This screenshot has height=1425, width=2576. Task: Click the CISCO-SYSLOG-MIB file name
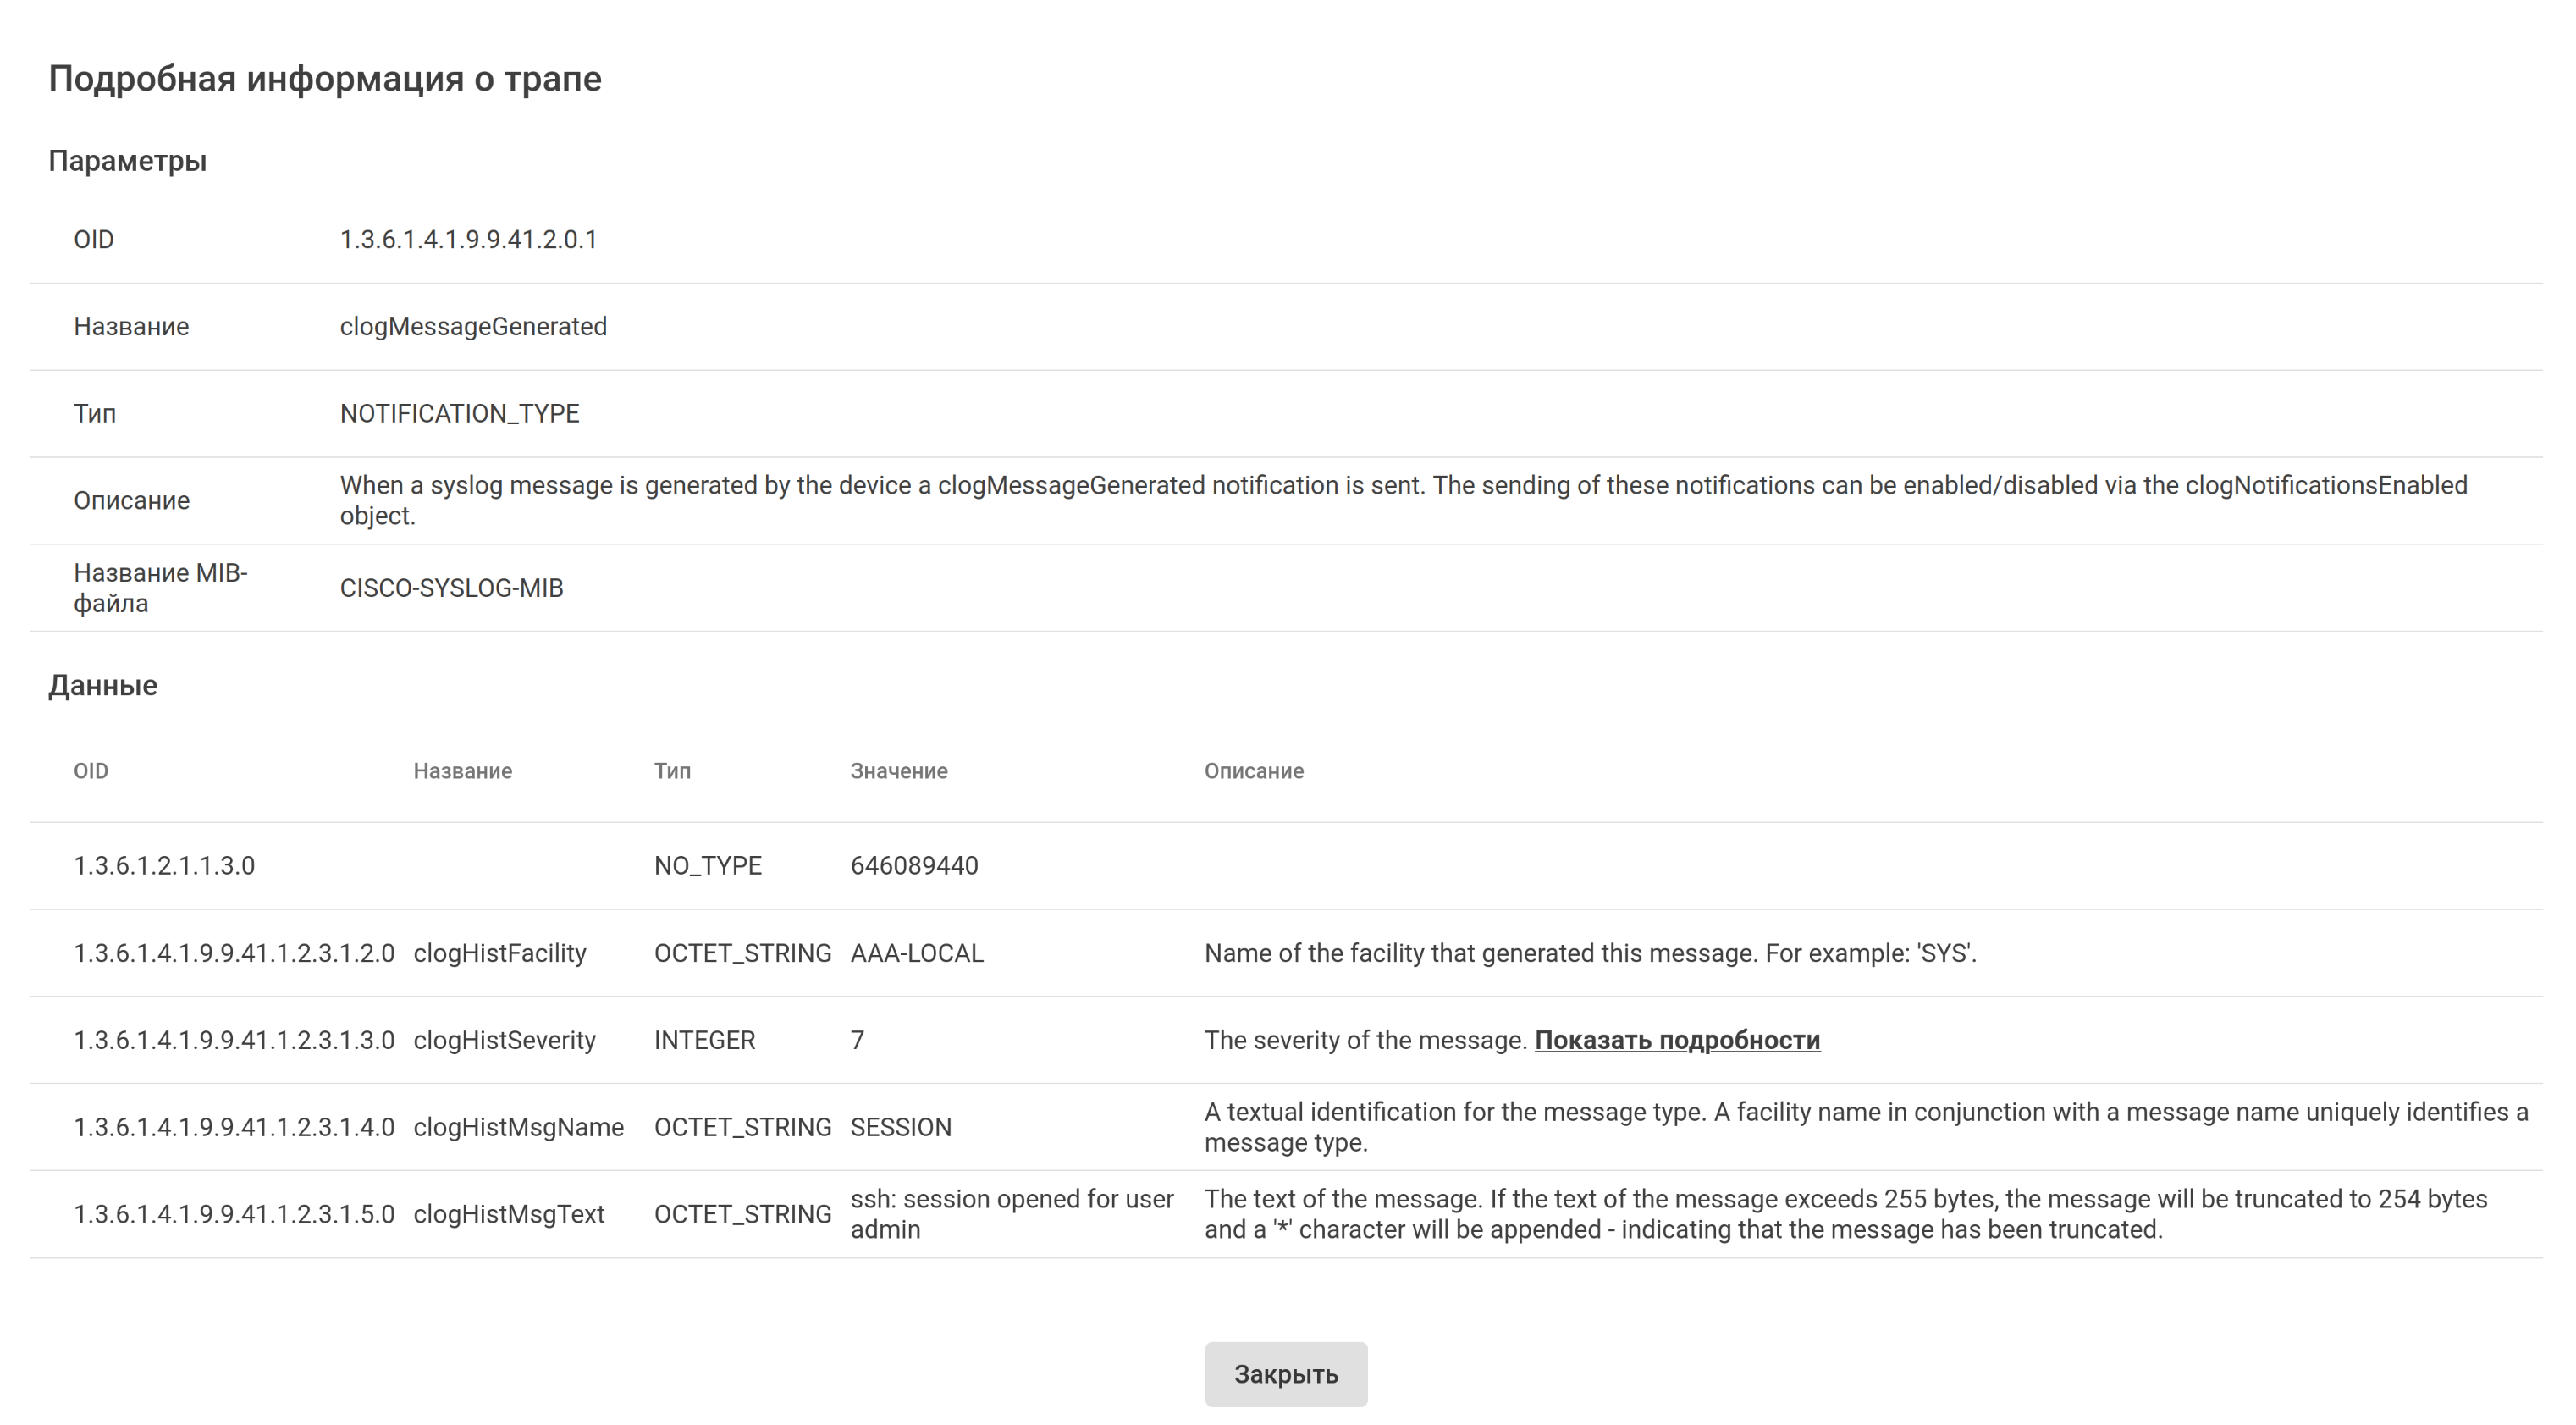(x=451, y=588)
